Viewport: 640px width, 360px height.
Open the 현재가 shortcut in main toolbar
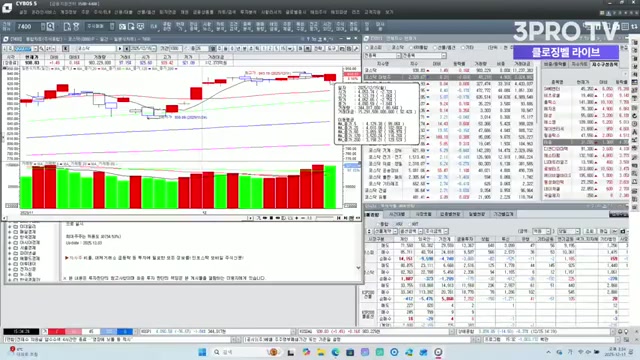pyautogui.click(x=180, y=27)
